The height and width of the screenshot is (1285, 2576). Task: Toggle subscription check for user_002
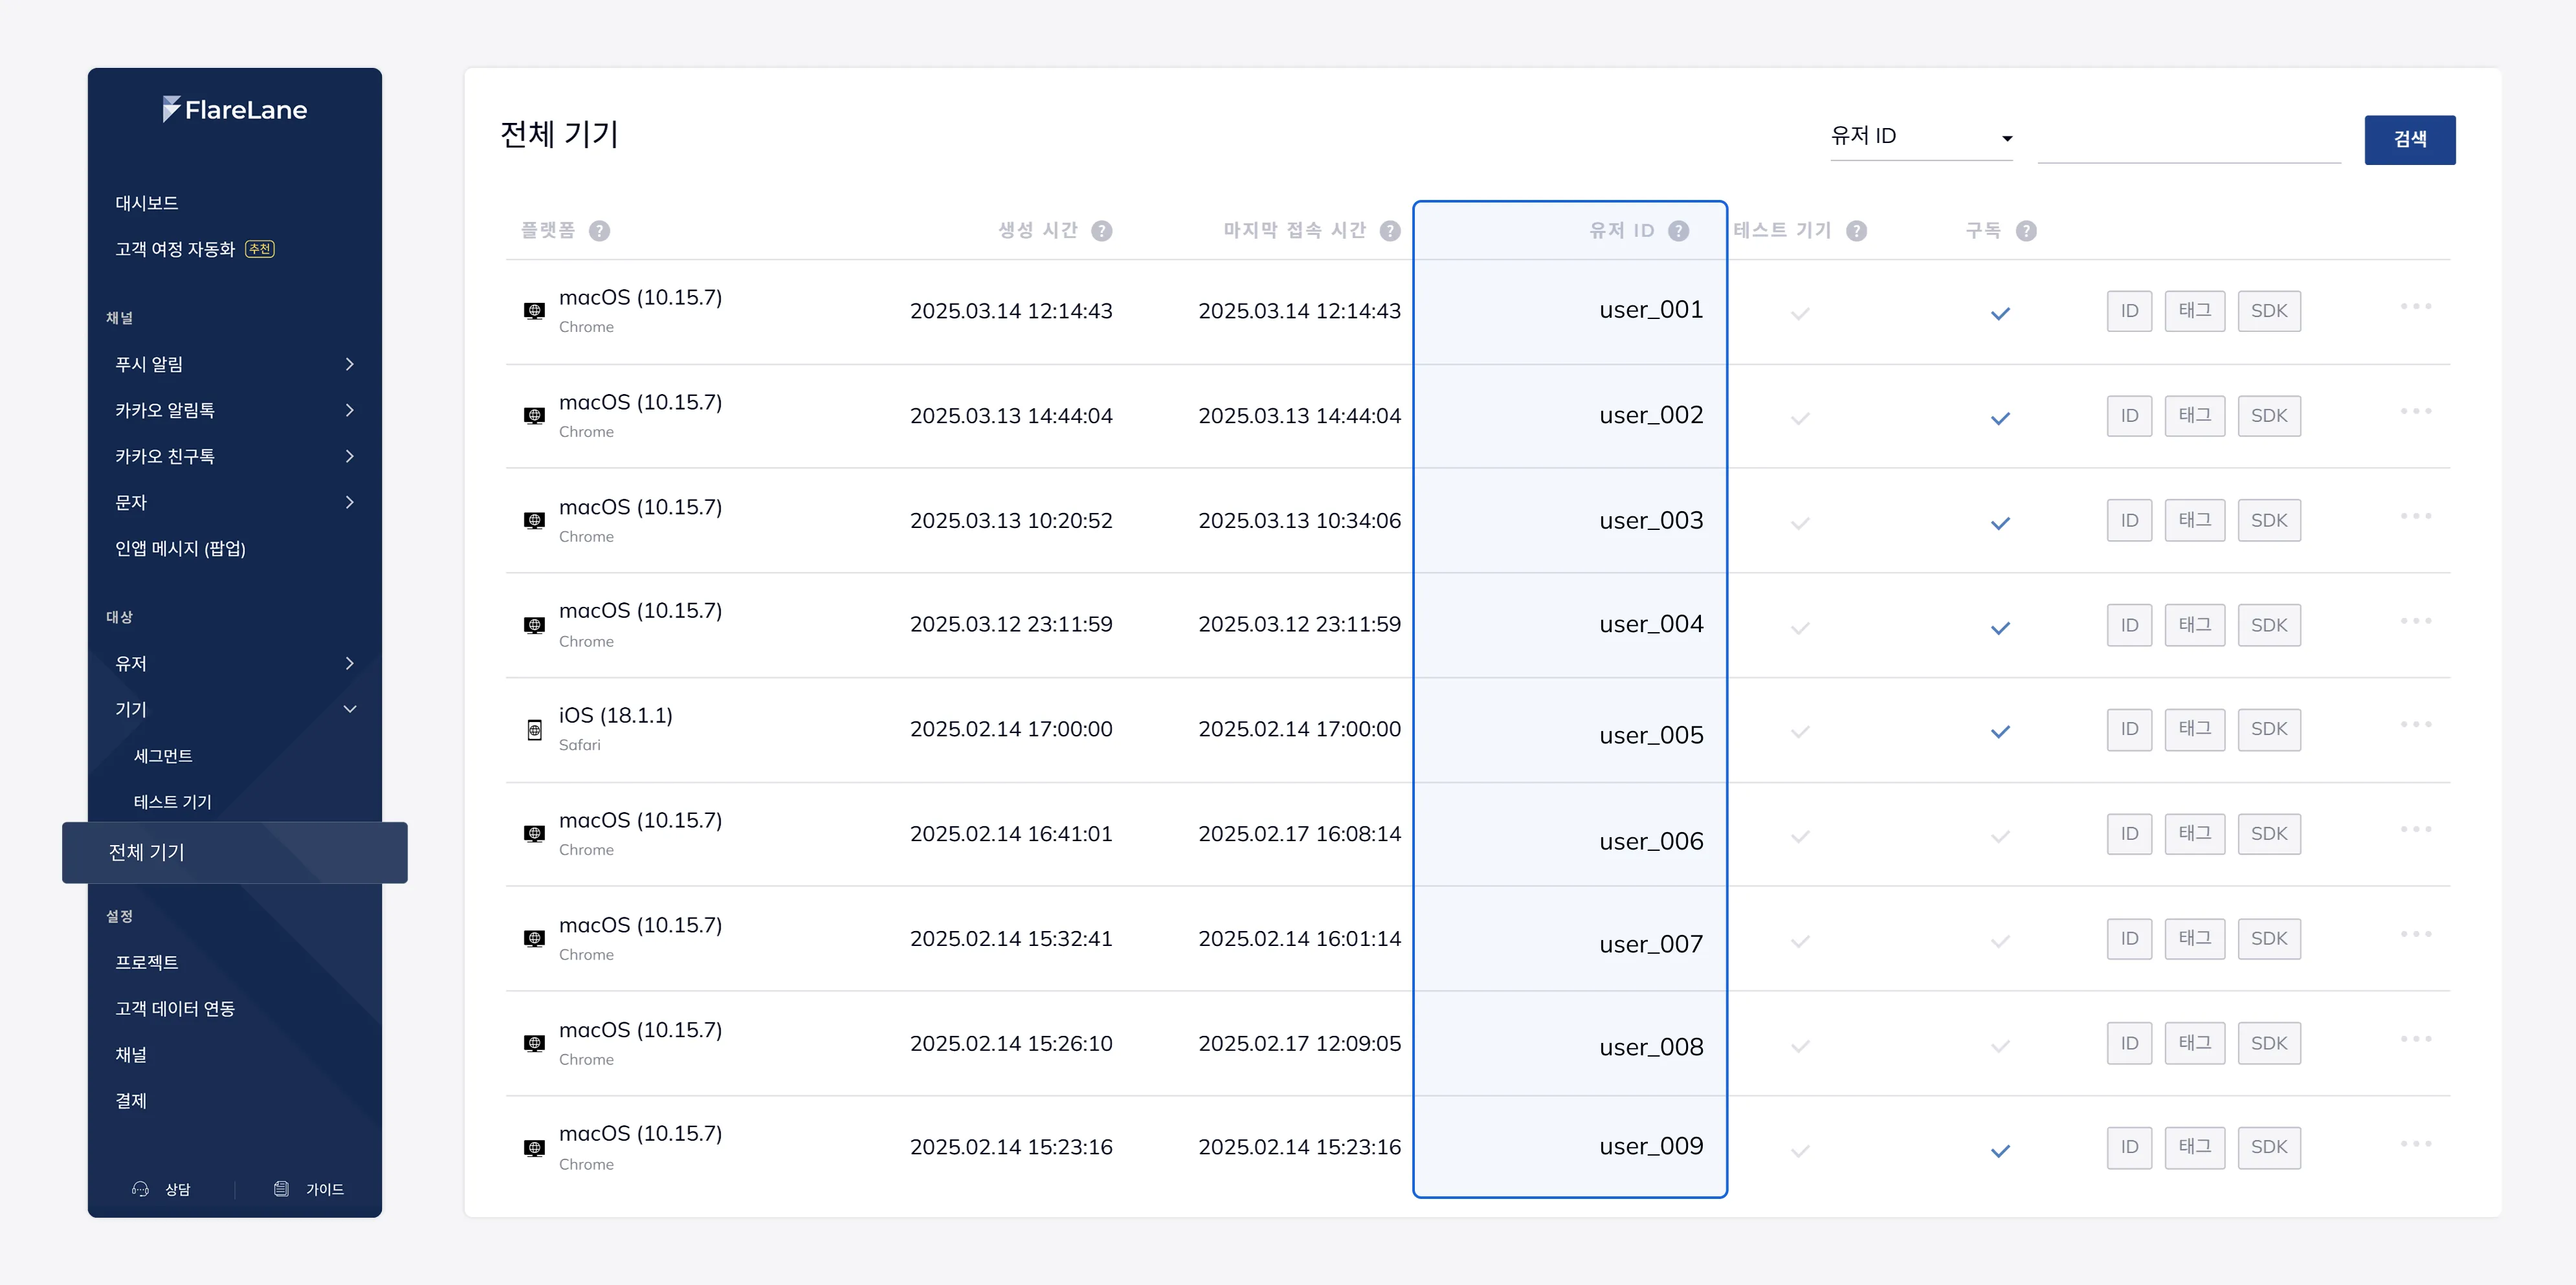2000,419
